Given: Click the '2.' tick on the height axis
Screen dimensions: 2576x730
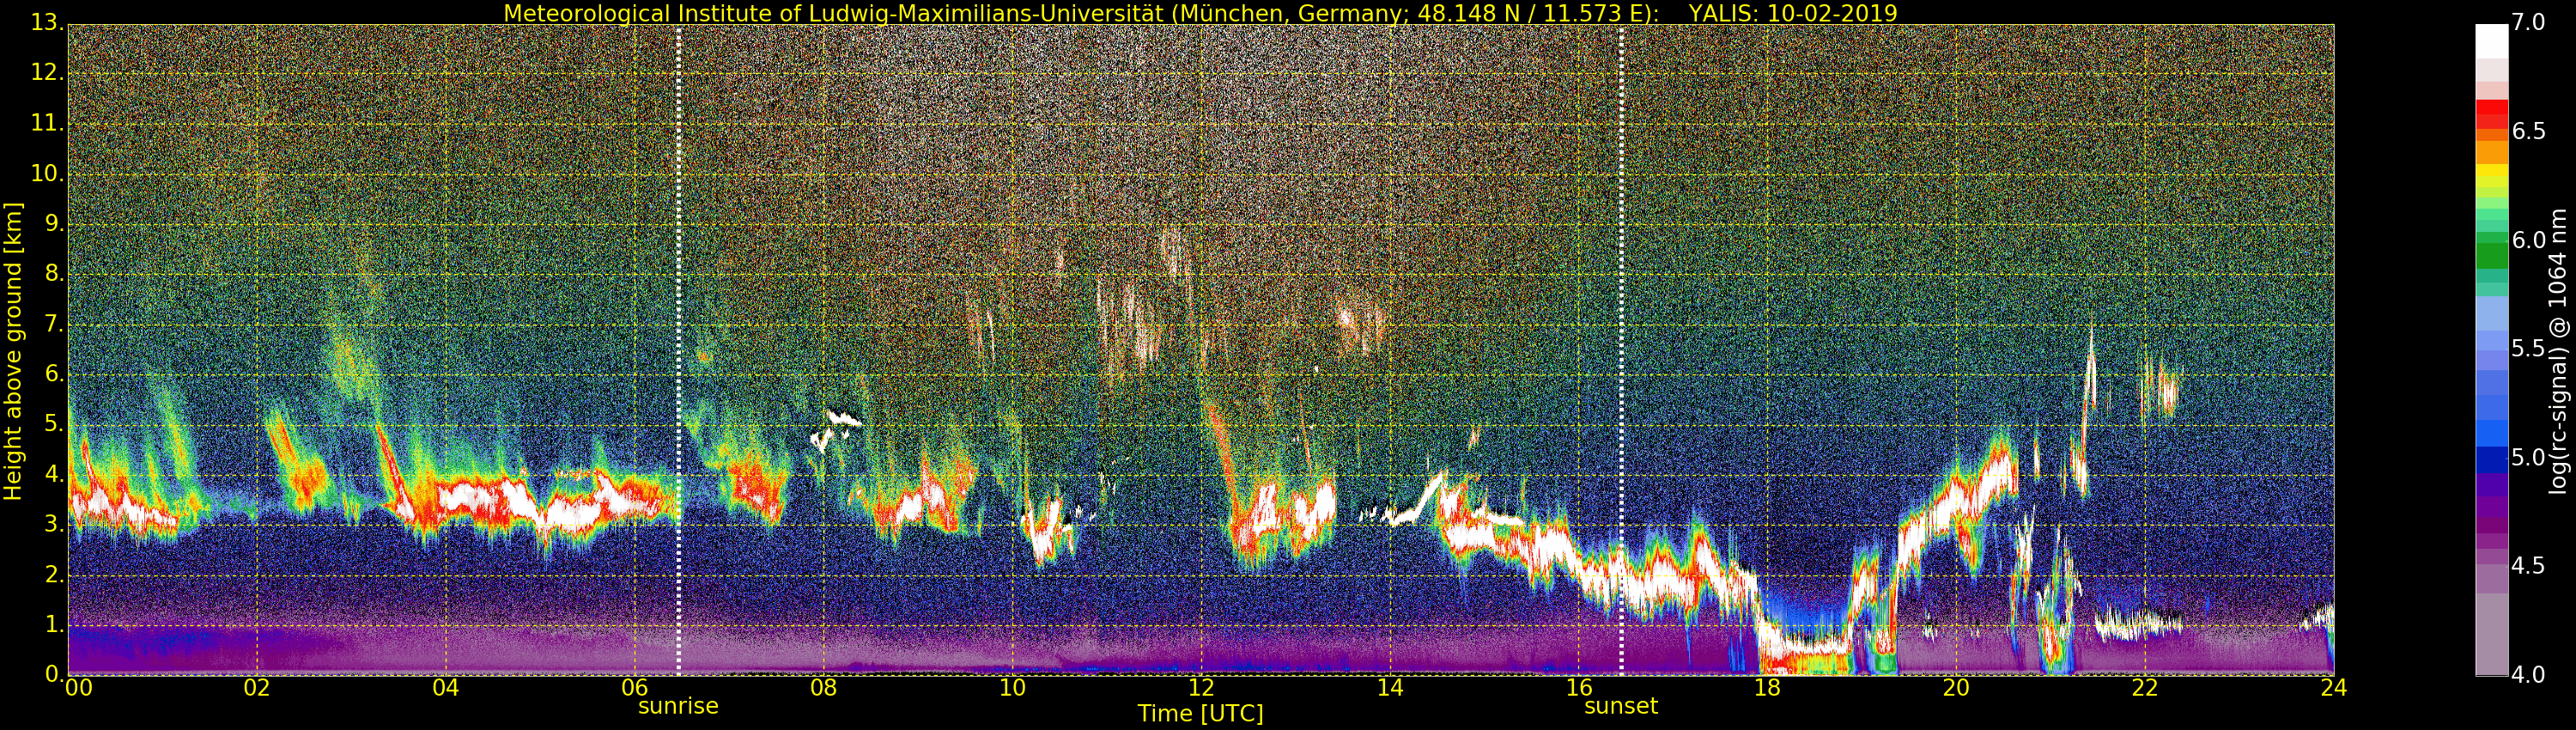Looking at the screenshot, I should click(x=54, y=575).
